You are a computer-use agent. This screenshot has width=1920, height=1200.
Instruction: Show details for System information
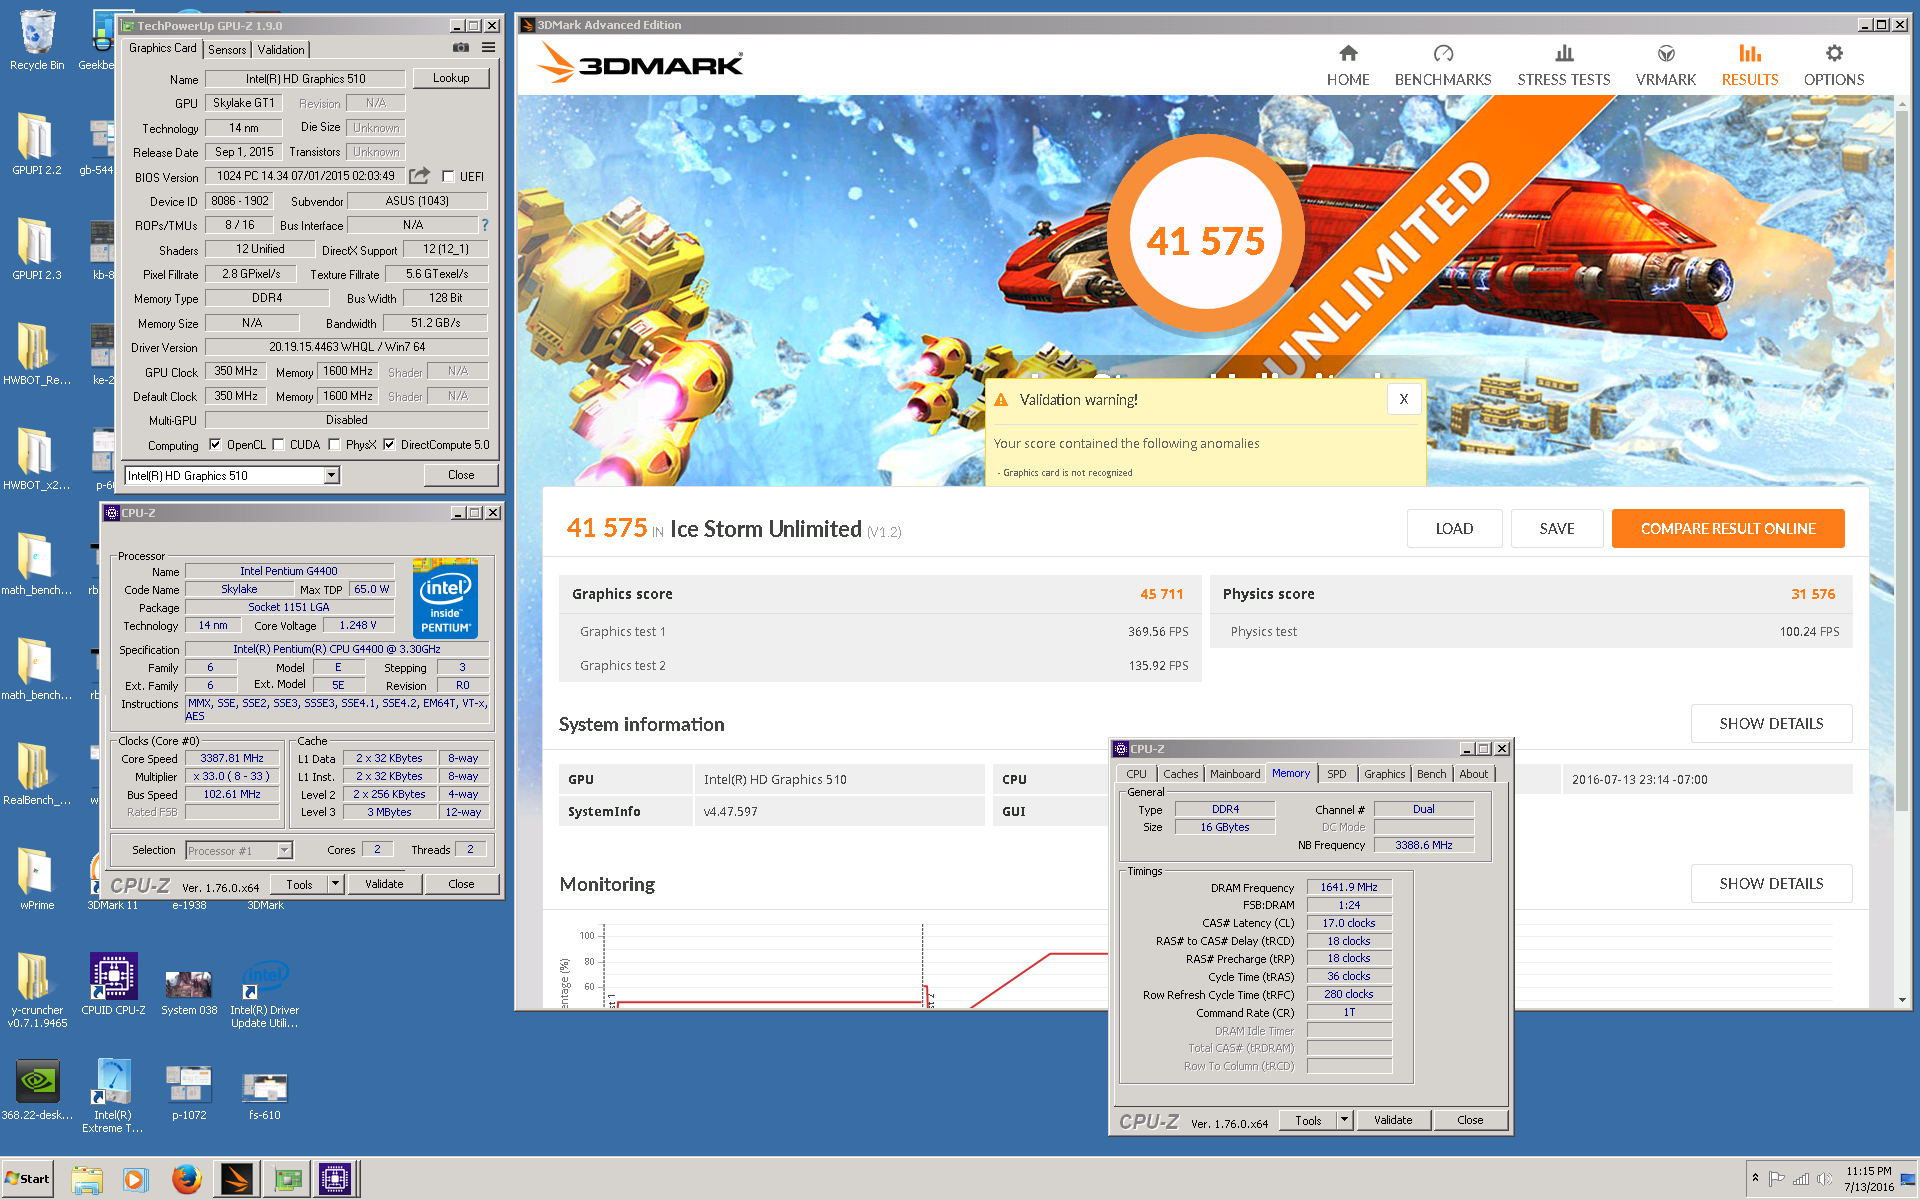pyautogui.click(x=1771, y=723)
